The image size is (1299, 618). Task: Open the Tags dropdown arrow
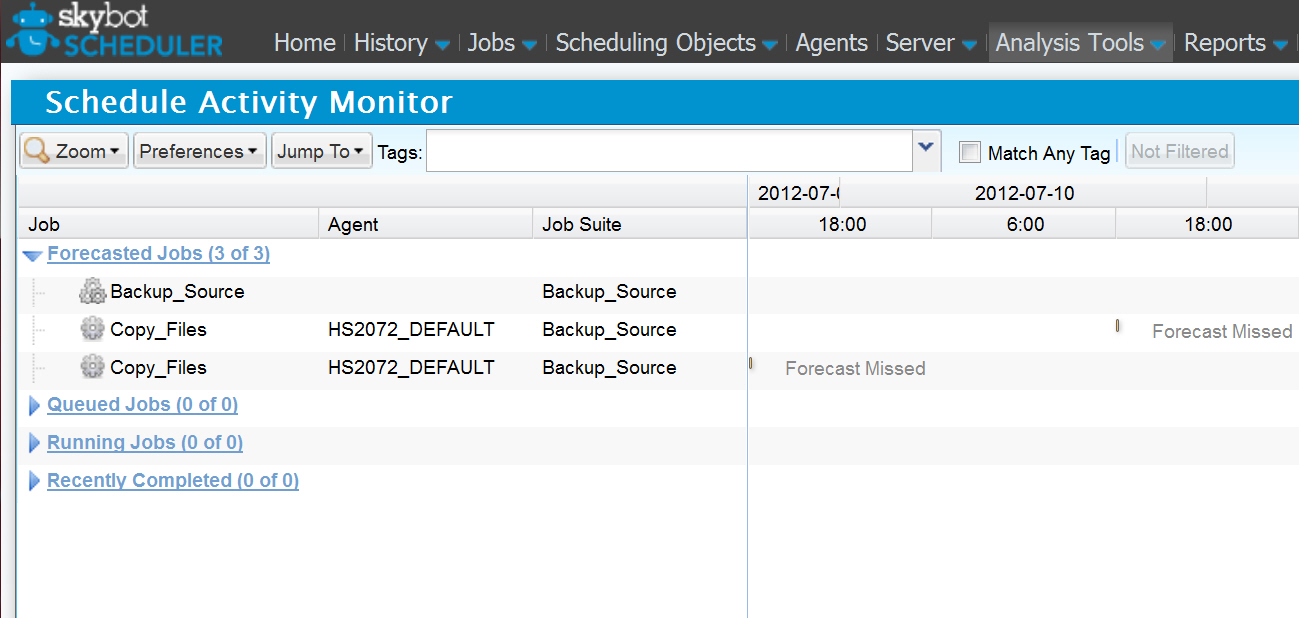(926, 149)
